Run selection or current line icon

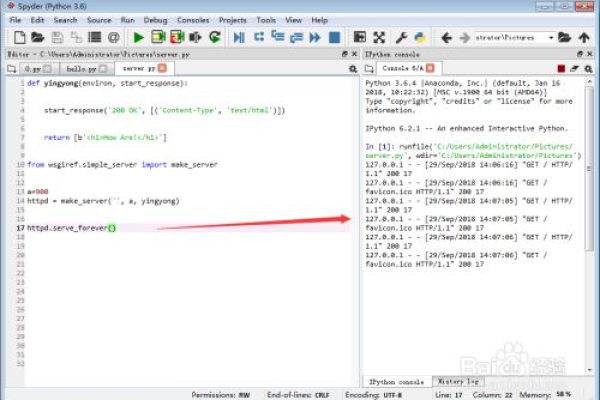(196, 38)
